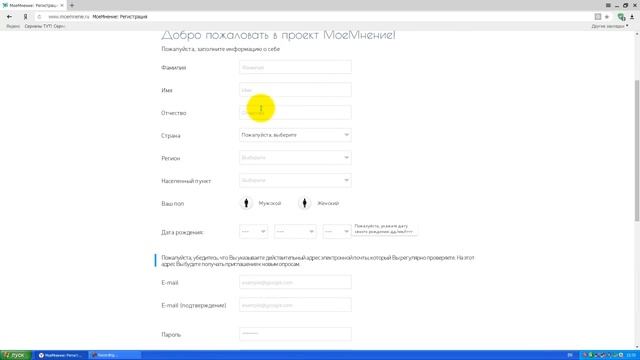Open a new tab with the plus button
The image size is (640, 360).
(x=72, y=5)
